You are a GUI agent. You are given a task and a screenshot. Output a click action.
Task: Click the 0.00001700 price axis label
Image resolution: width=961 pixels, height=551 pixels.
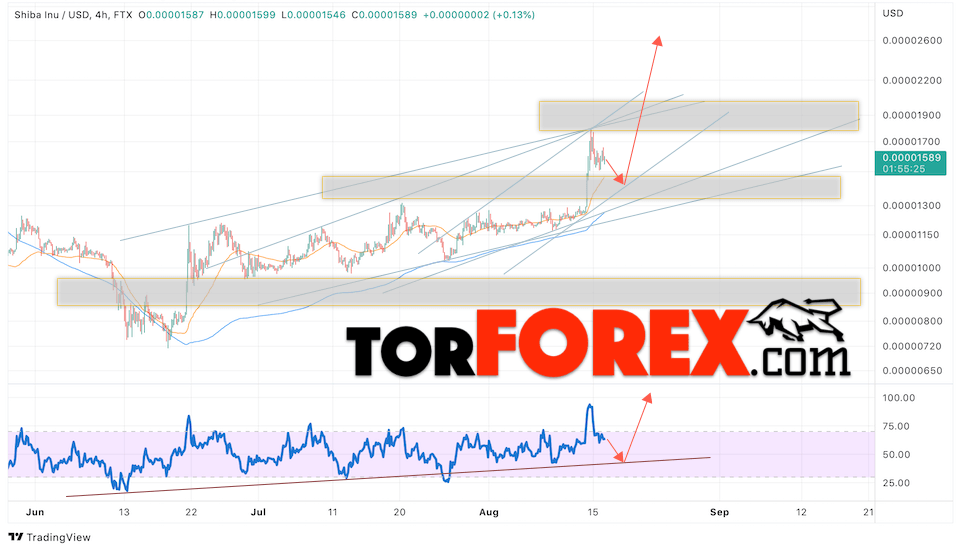[912, 142]
